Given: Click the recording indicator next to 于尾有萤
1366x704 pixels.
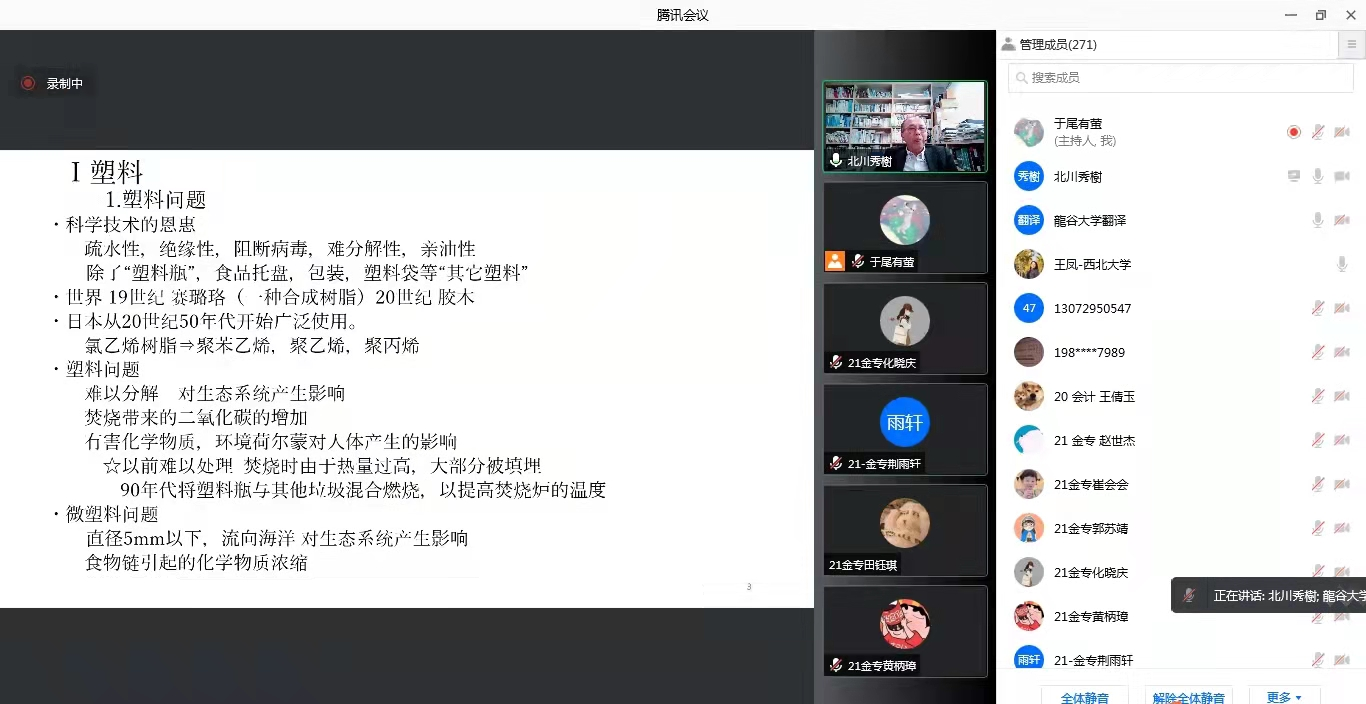Looking at the screenshot, I should point(1293,132).
